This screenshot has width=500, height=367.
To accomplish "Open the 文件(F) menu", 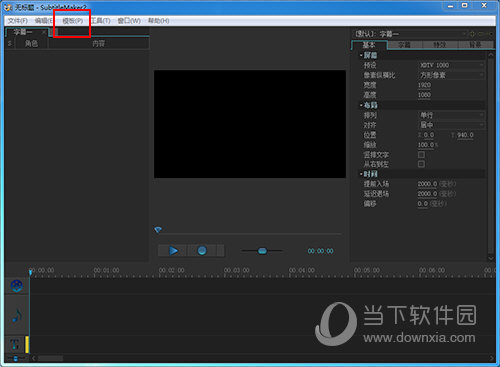I will coord(18,21).
